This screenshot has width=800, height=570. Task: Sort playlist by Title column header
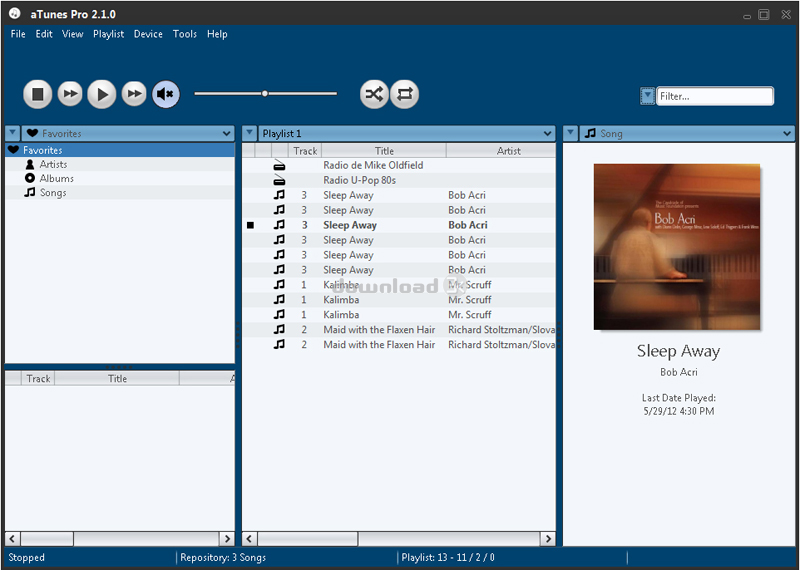(x=384, y=151)
